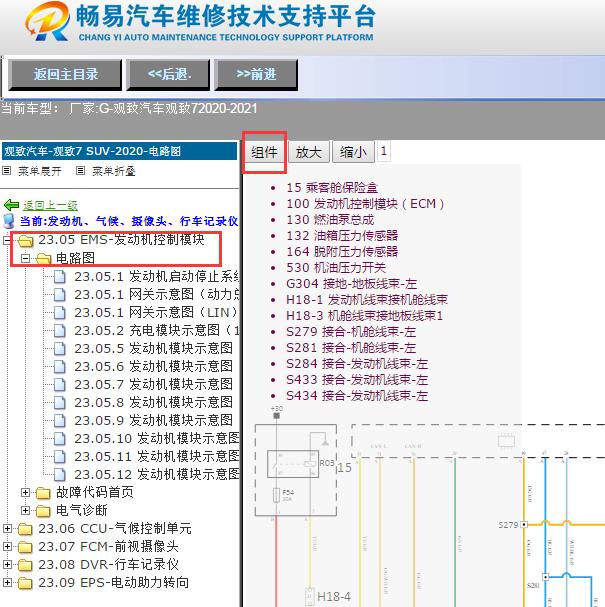Click the 23.05 EMS folder icon
The width and height of the screenshot is (605, 607).
(26, 241)
